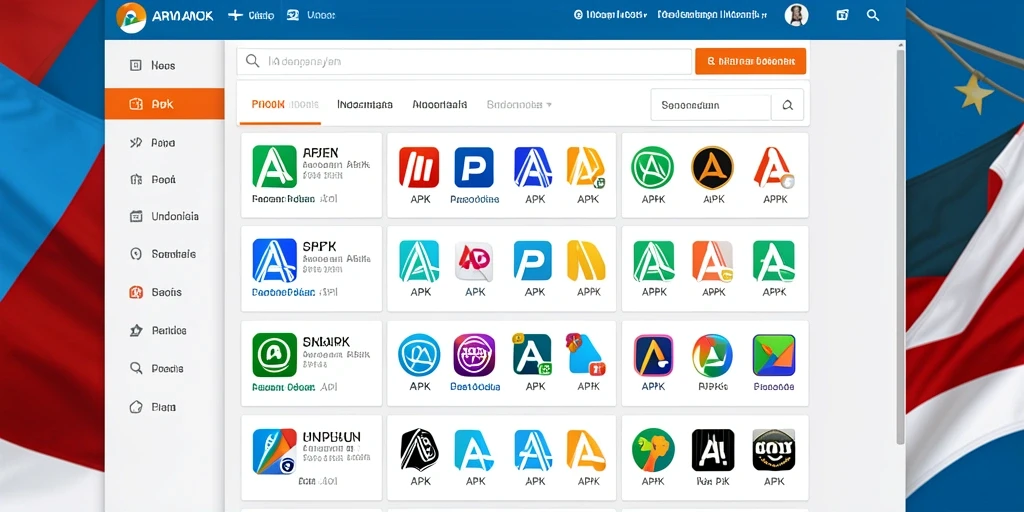Click the UNPUBUN app title
This screenshot has width=1024, height=512.
(332, 436)
